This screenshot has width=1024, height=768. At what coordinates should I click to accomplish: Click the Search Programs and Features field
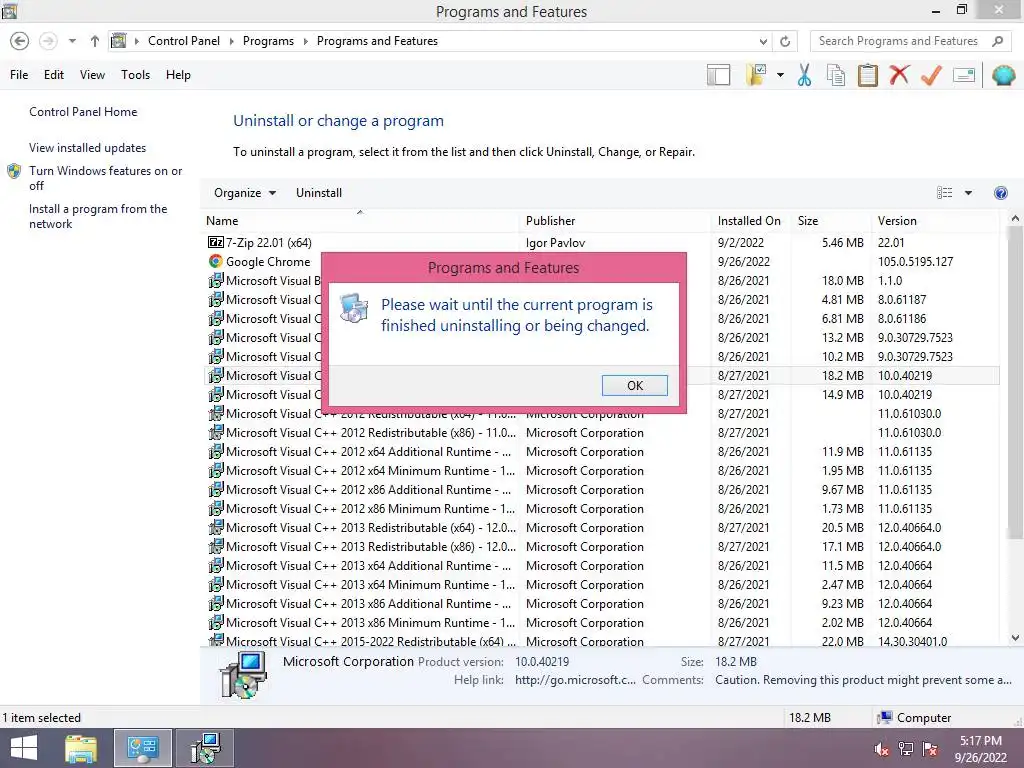click(911, 41)
